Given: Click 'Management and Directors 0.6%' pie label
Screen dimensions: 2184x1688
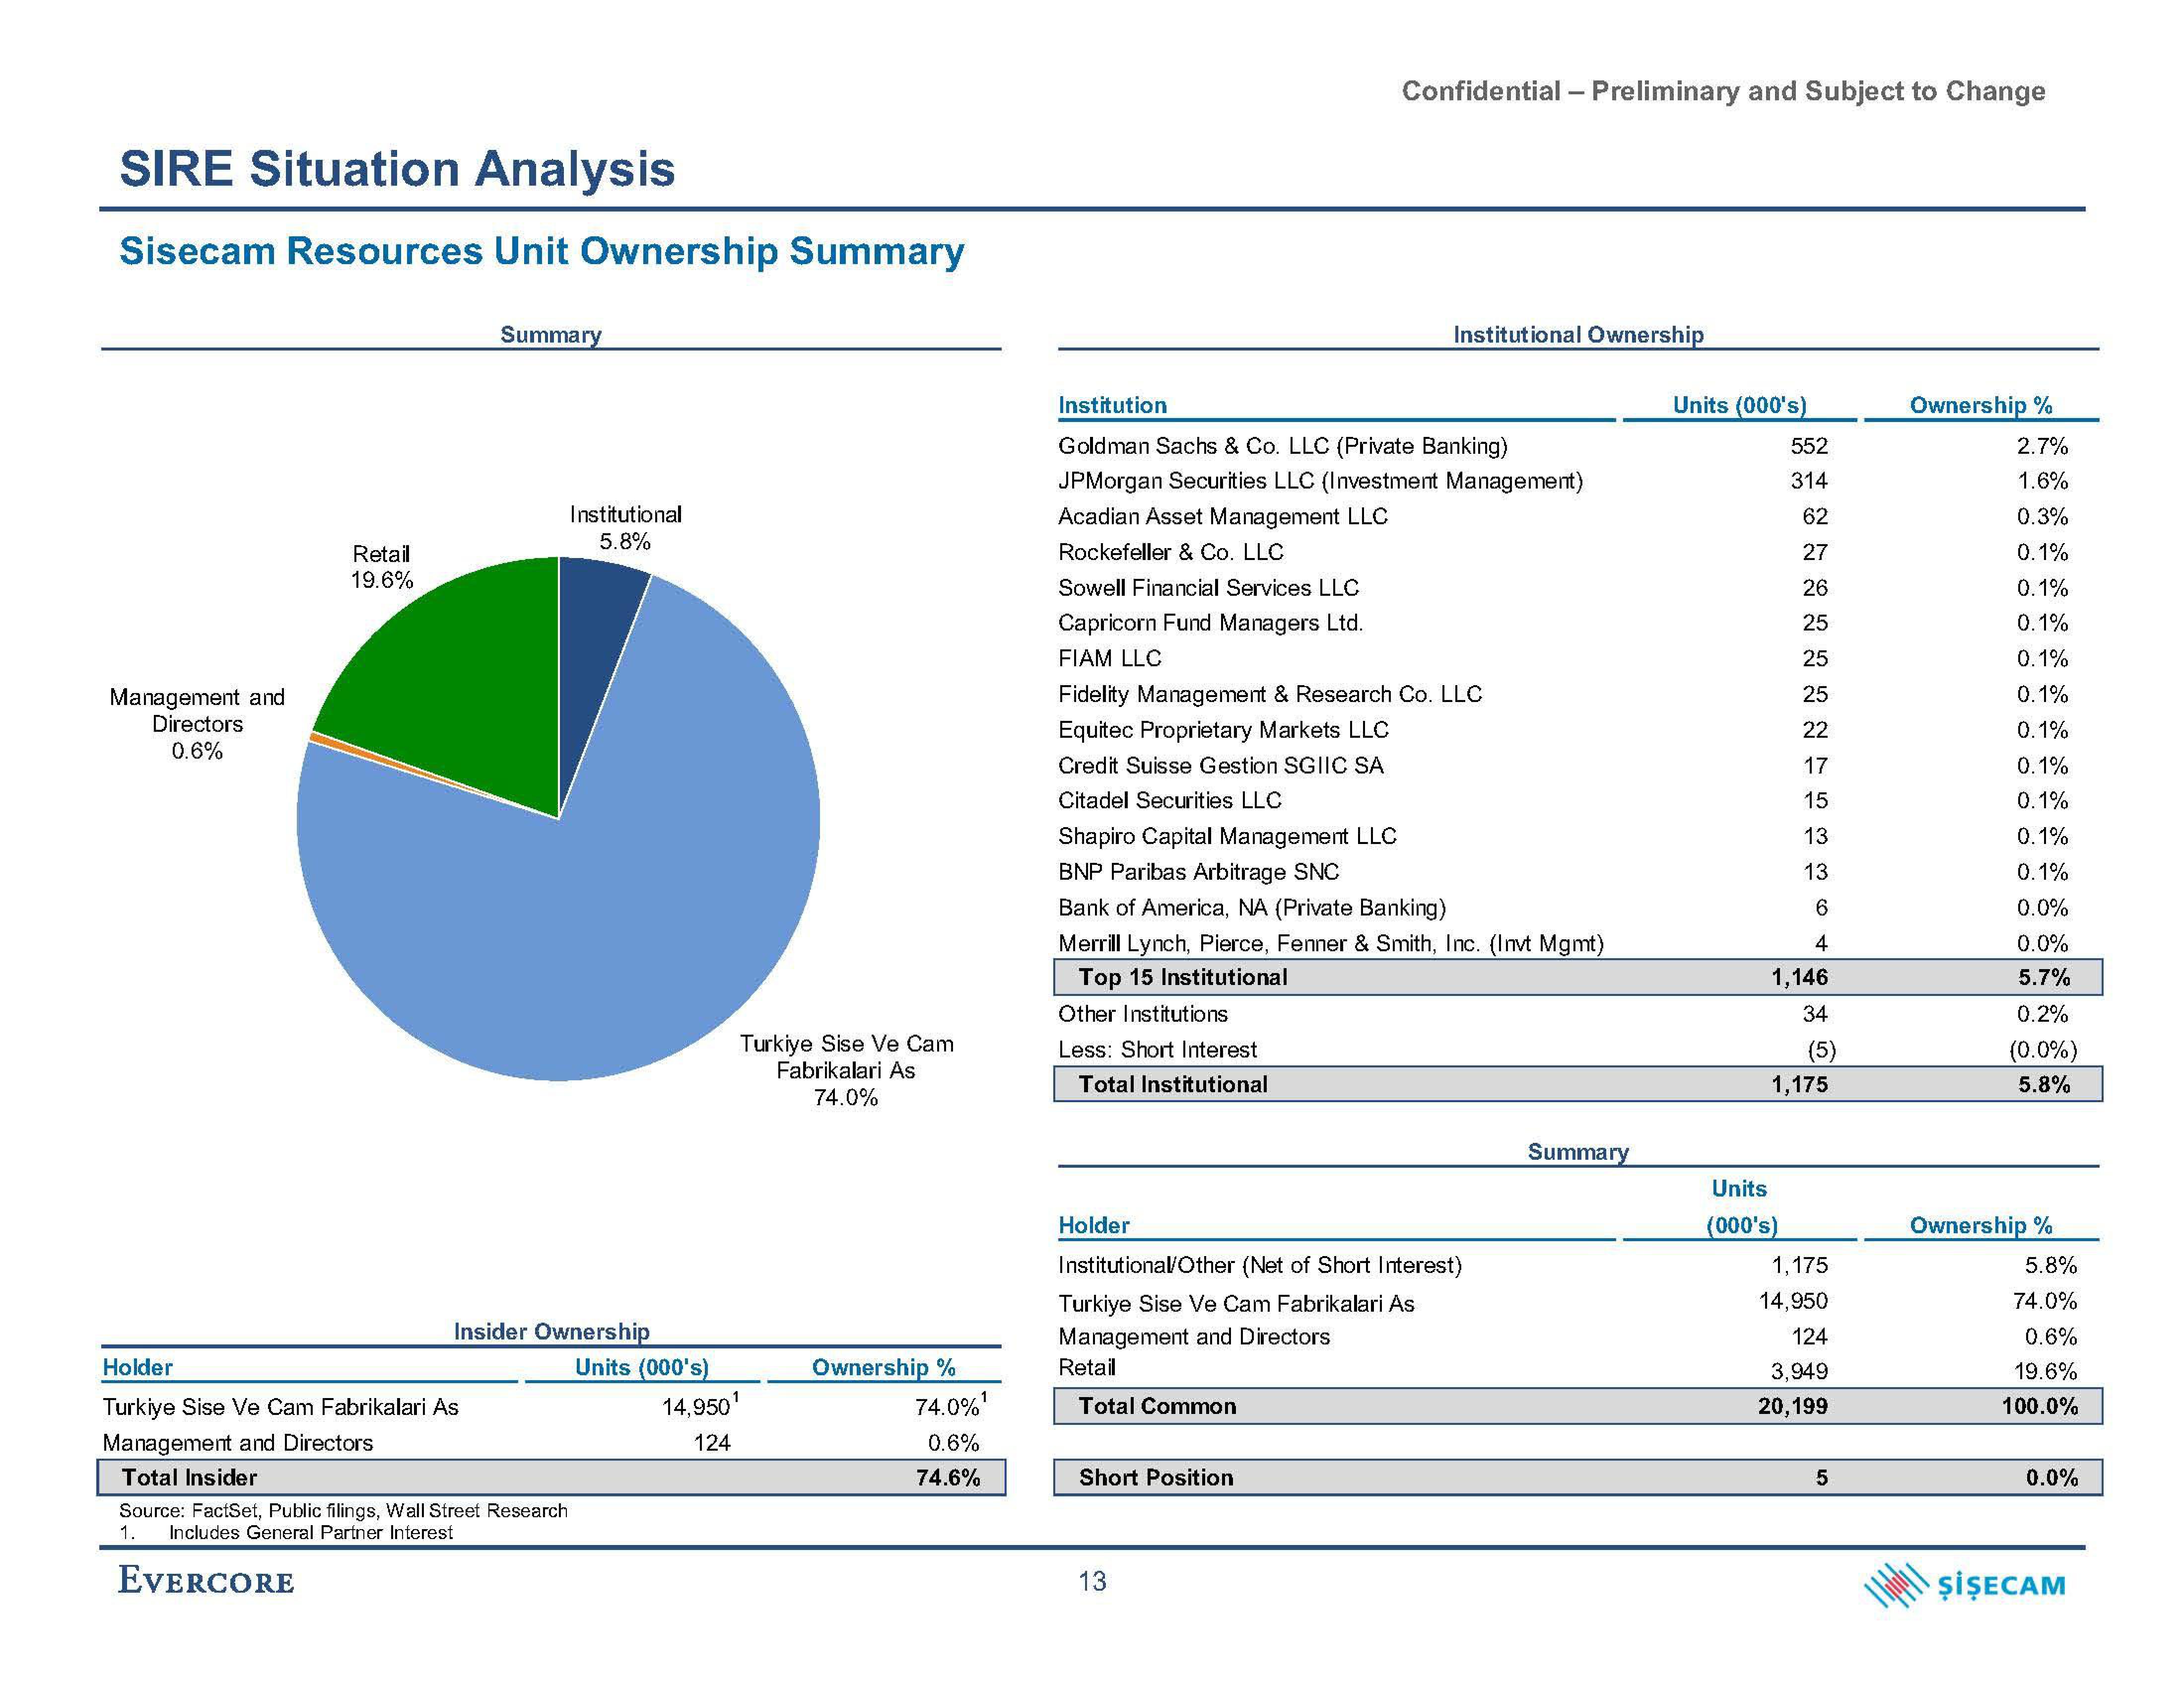Looking at the screenshot, I should pos(197,724).
